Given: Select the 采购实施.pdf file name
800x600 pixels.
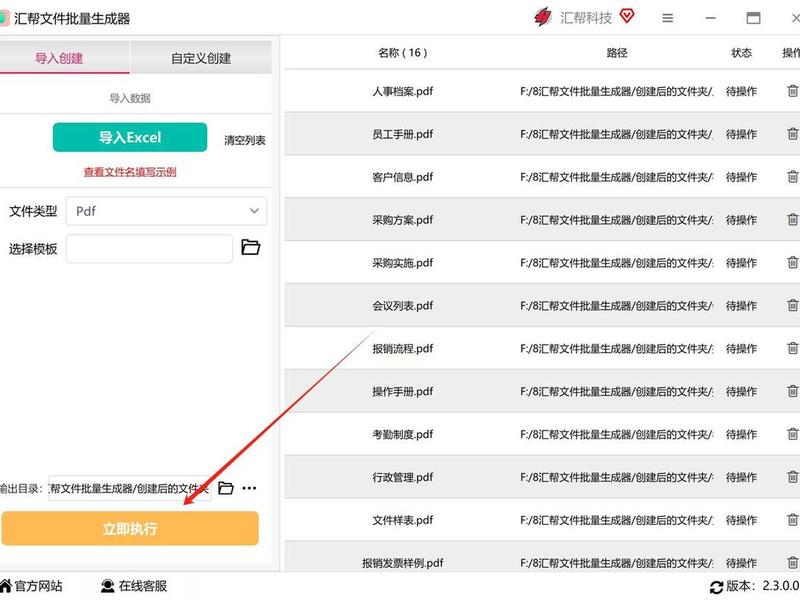Looking at the screenshot, I should click(403, 263).
